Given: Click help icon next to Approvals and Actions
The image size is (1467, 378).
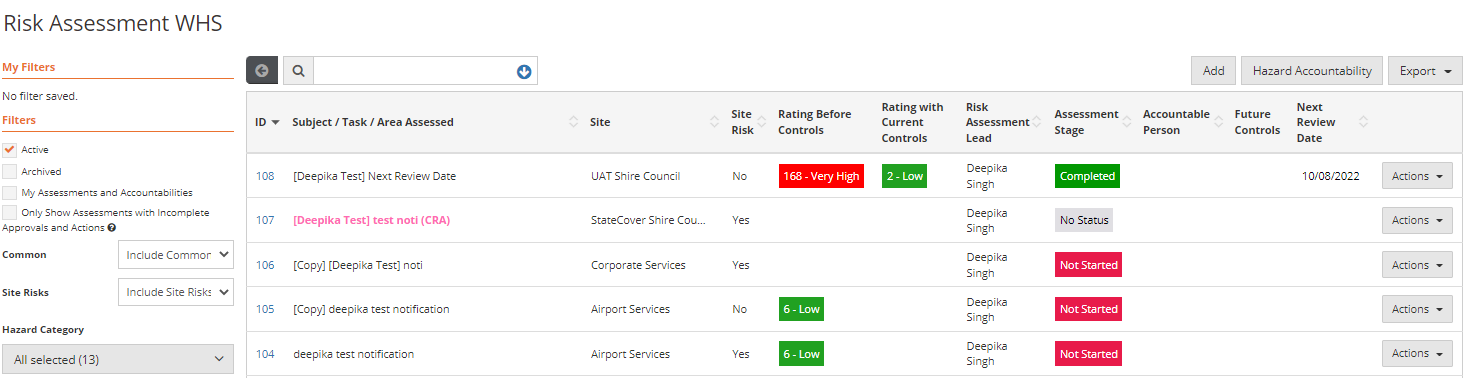Looking at the screenshot, I should coord(111,228).
